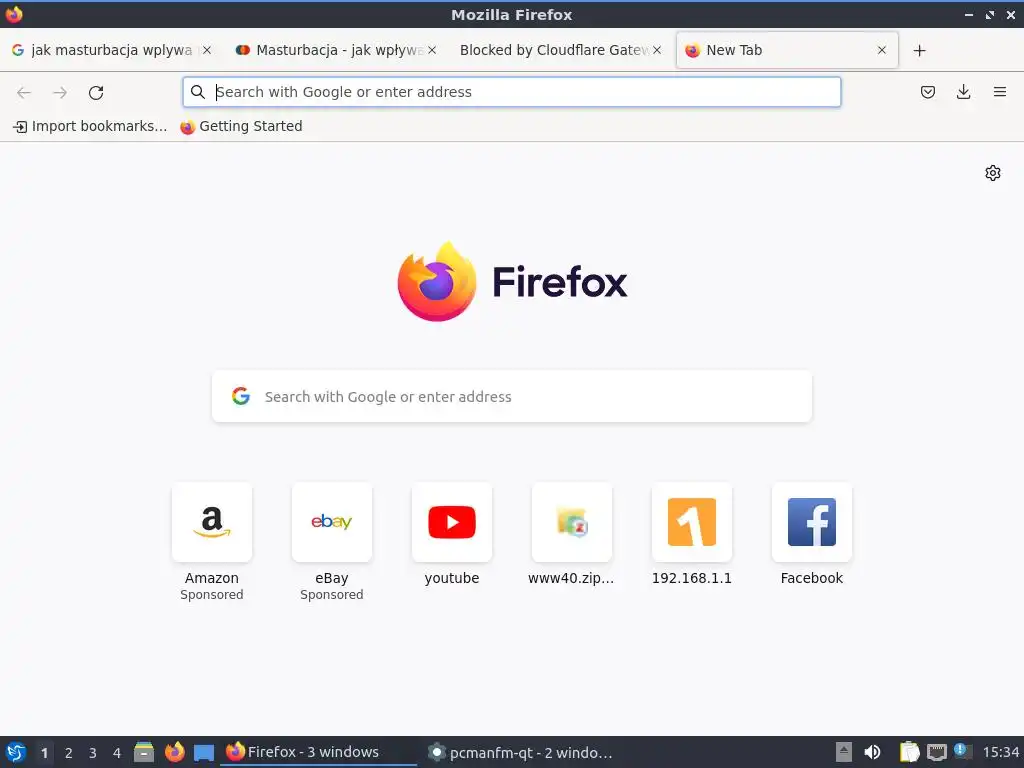Open the Getting Started bookmark
Screen dimensions: 1024x768
pyautogui.click(x=242, y=127)
